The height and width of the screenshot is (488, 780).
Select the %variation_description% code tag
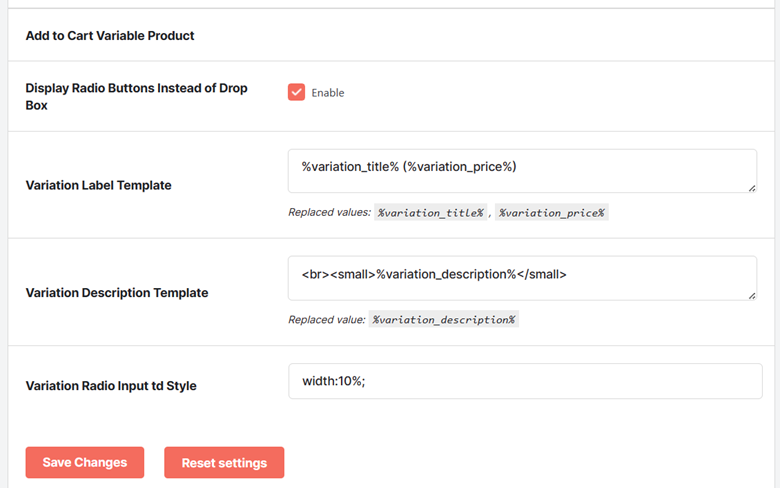pyautogui.click(x=444, y=319)
